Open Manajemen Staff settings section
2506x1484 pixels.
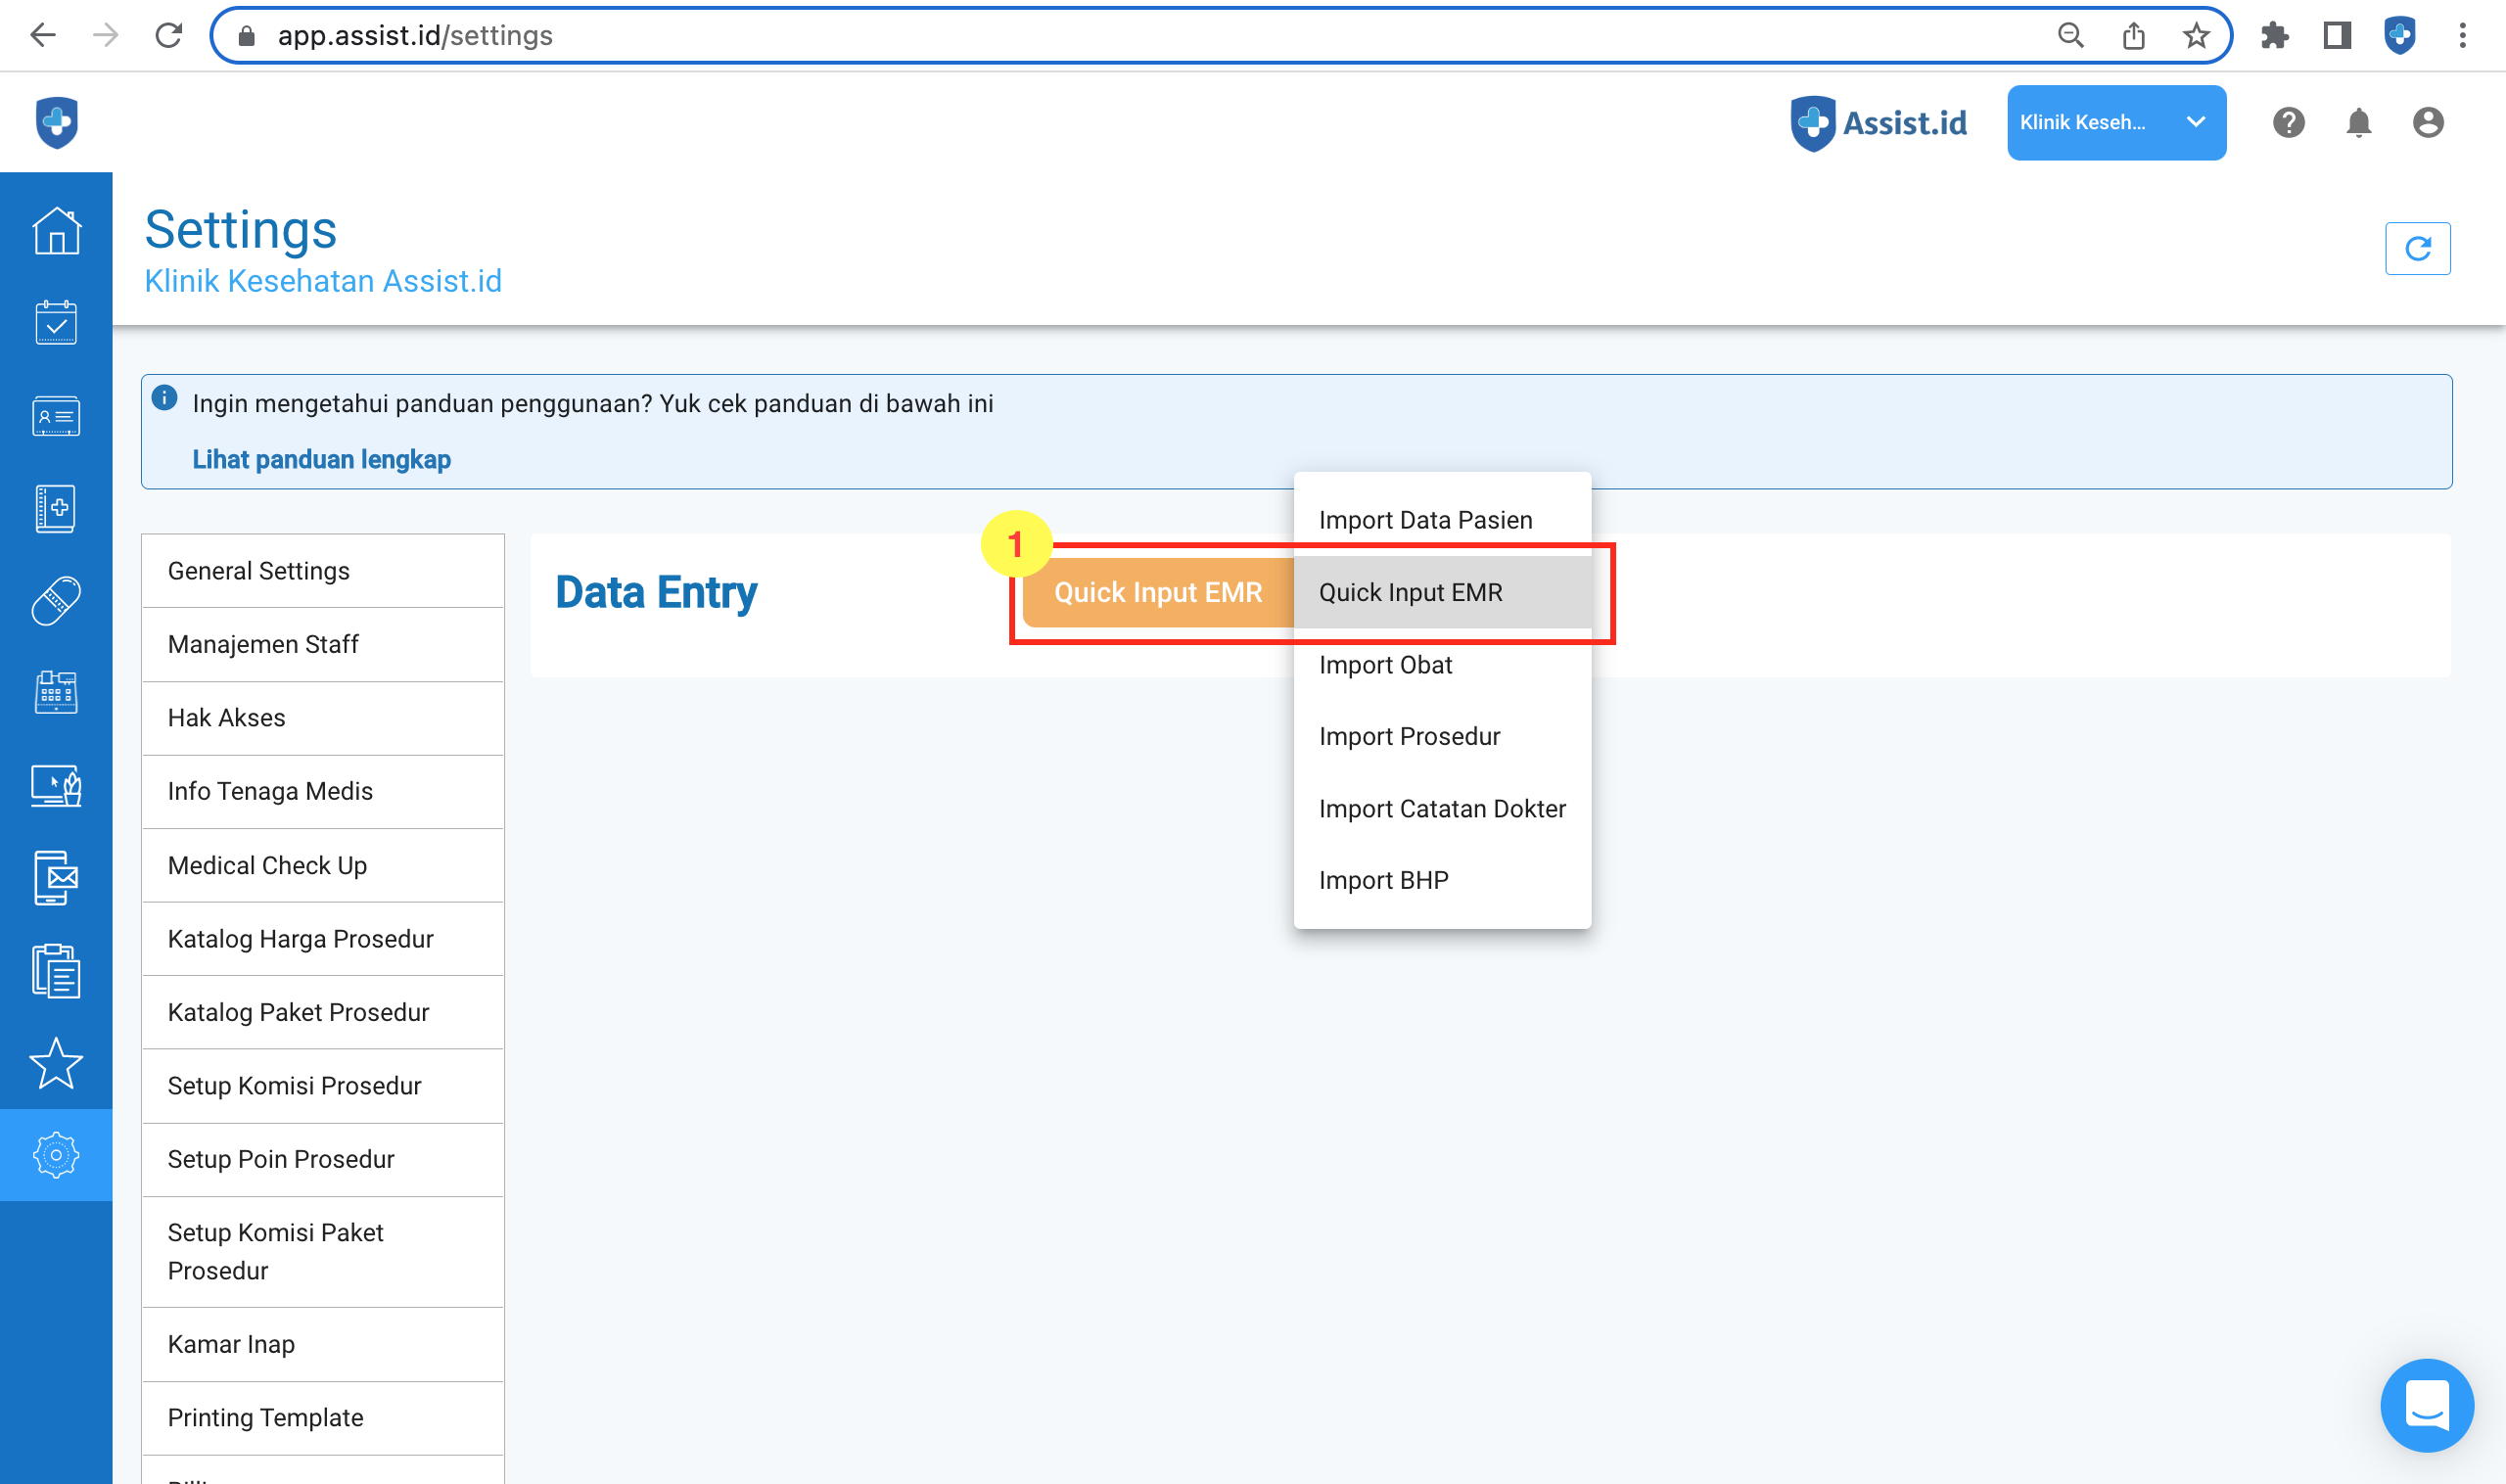pyautogui.click(x=263, y=644)
